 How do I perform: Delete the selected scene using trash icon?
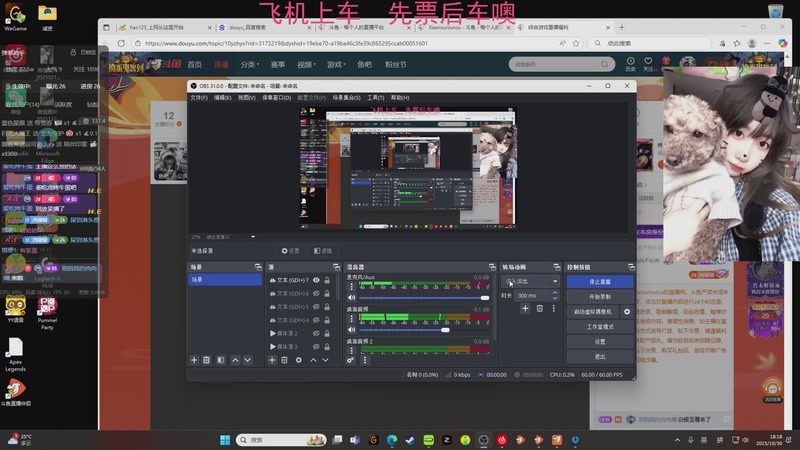click(x=207, y=360)
